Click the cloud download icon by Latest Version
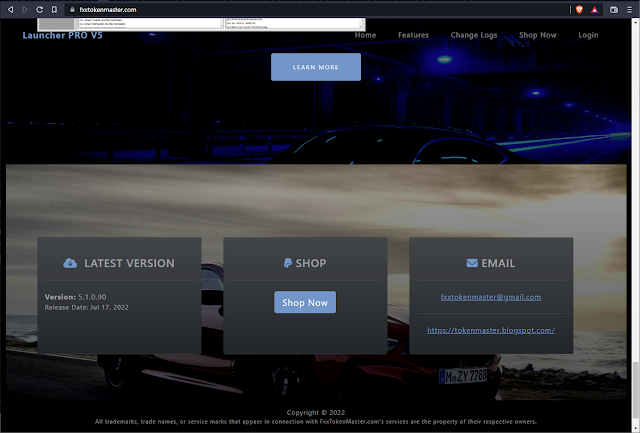 (70, 263)
